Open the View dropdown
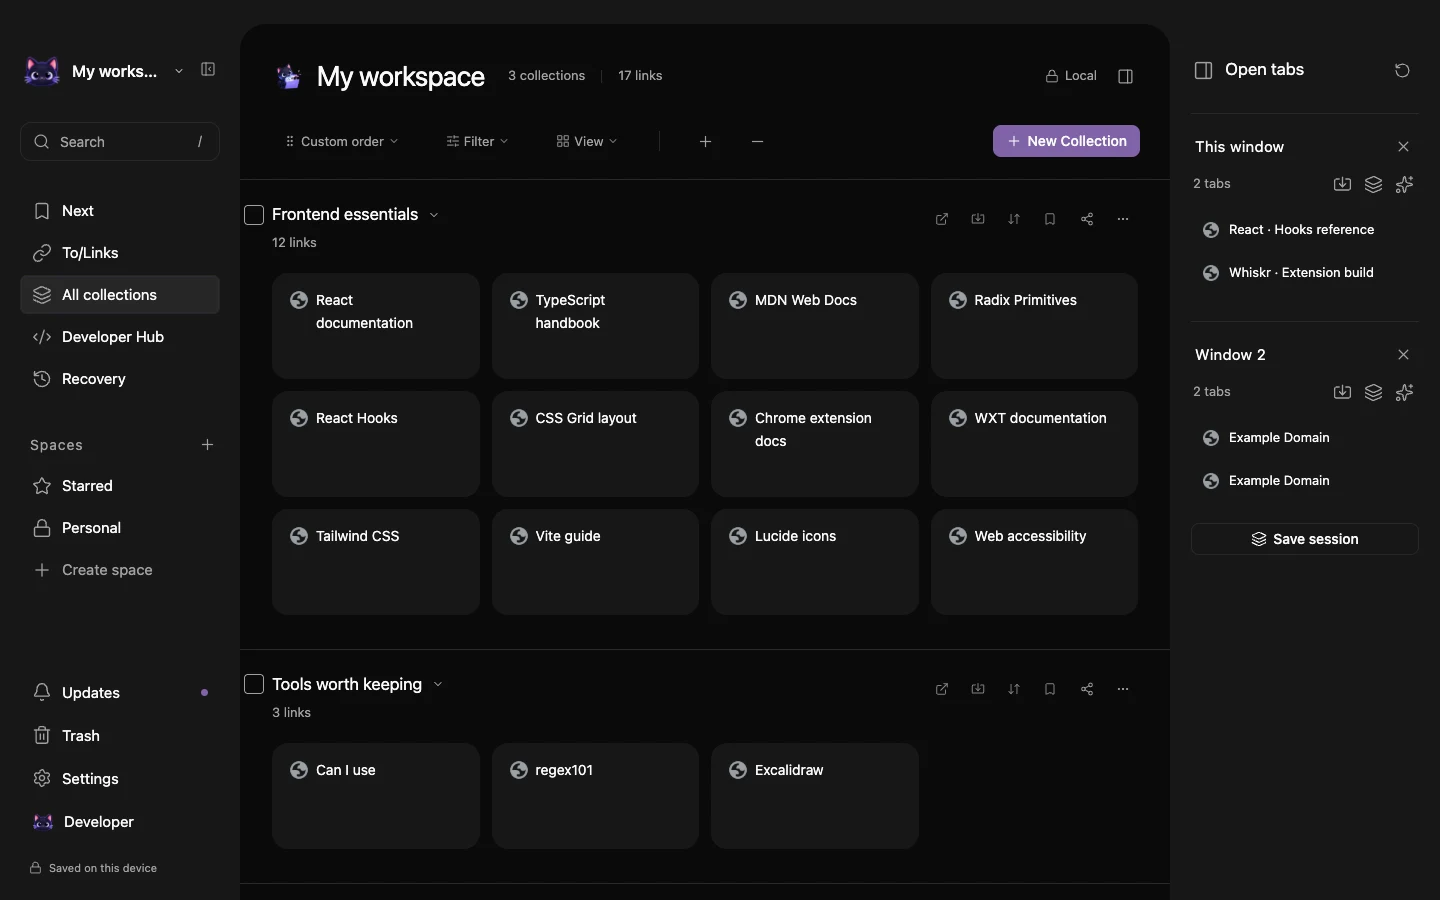Screen dimensions: 1440x900 click(587, 142)
